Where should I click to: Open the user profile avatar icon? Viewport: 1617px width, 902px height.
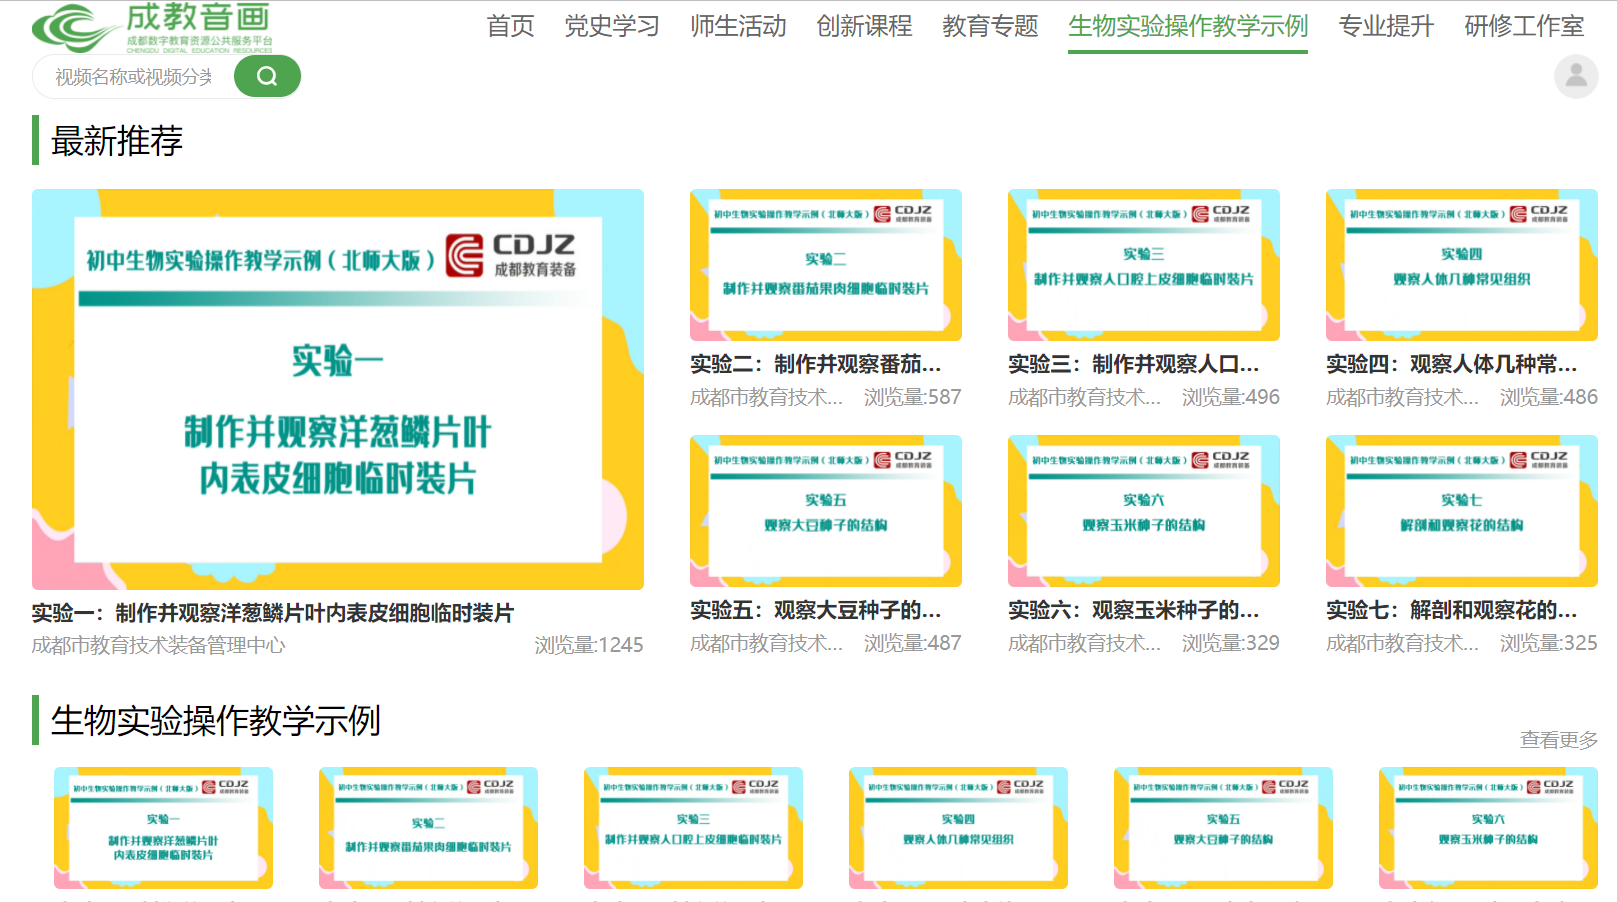click(x=1575, y=76)
